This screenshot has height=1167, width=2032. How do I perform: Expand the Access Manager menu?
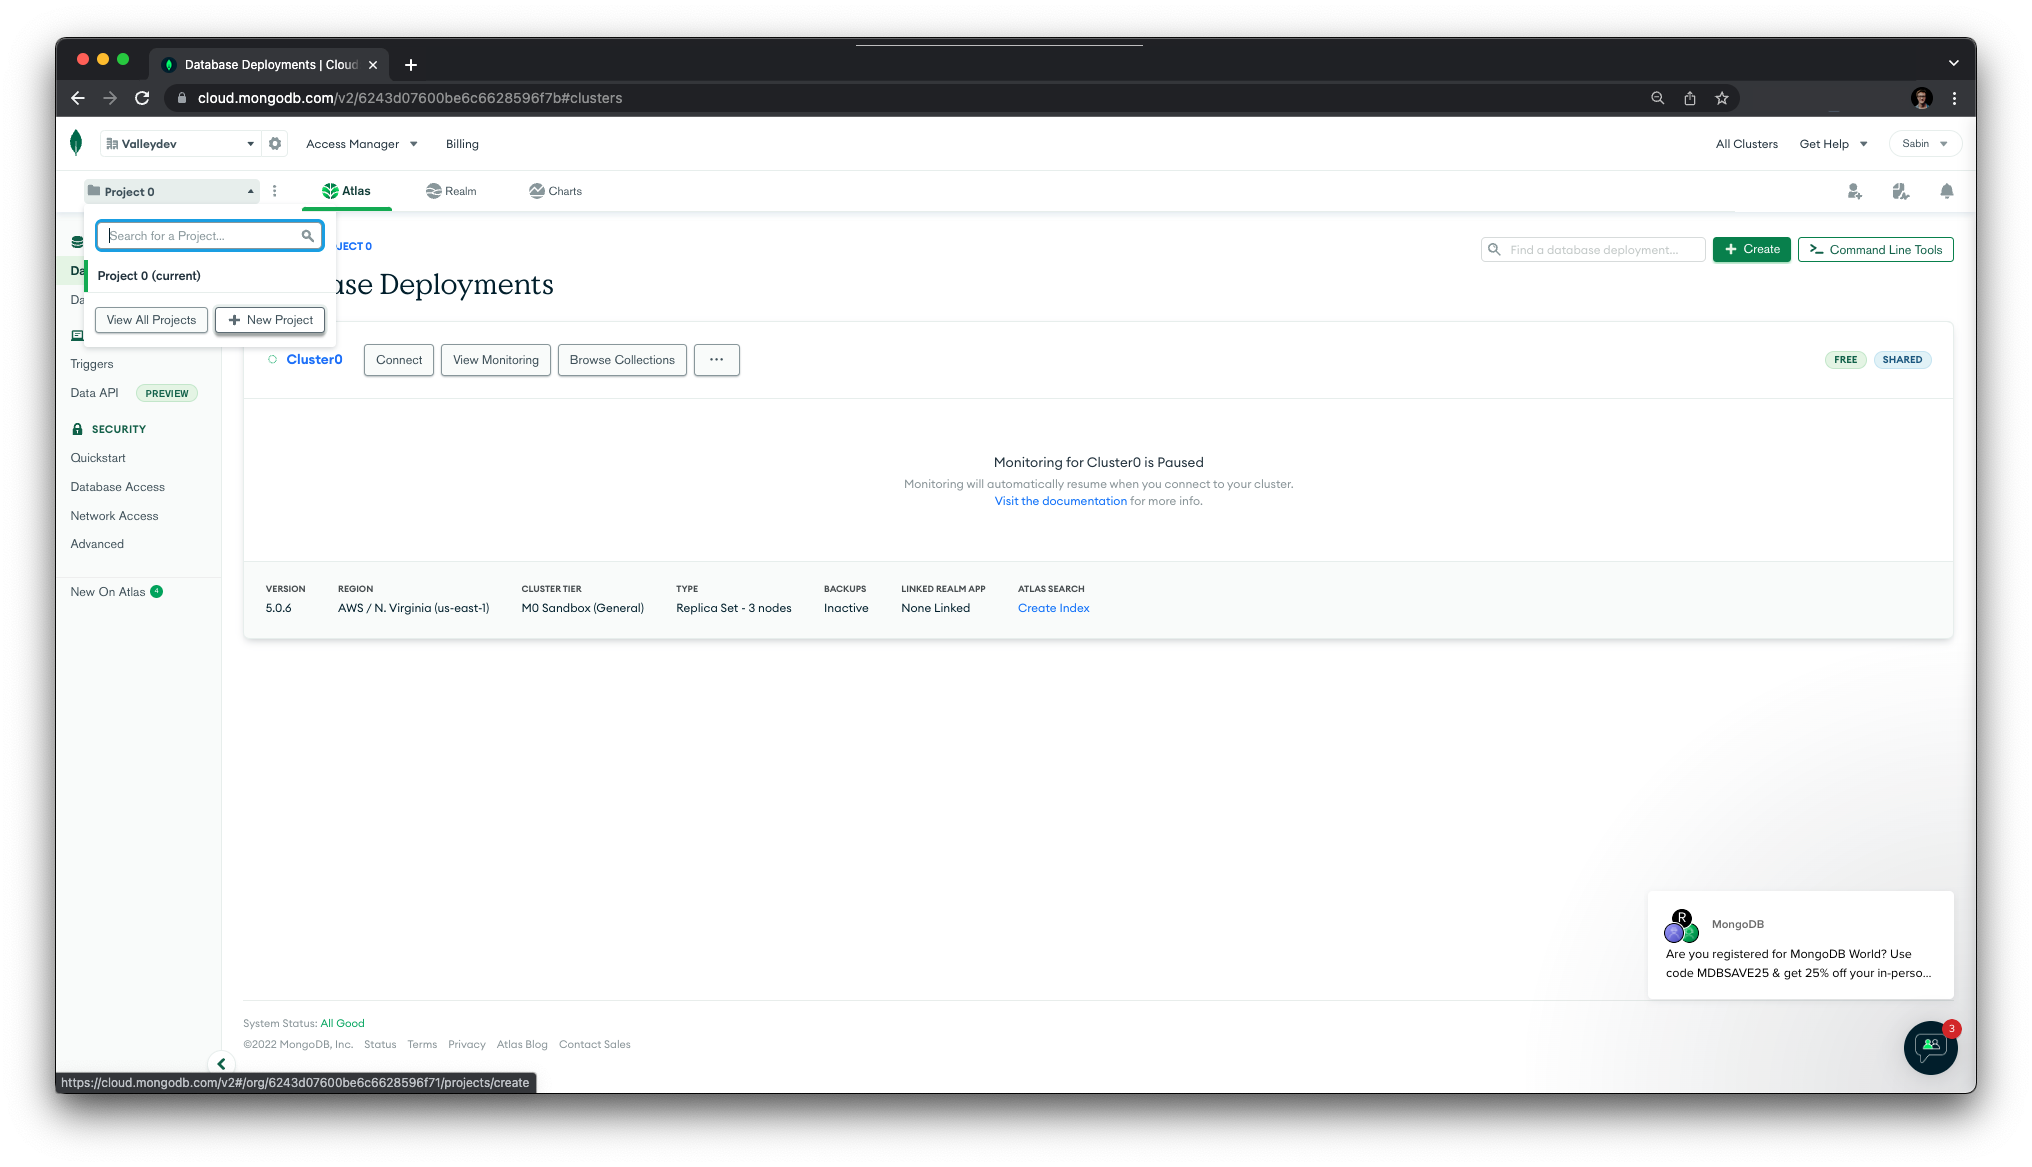click(361, 144)
